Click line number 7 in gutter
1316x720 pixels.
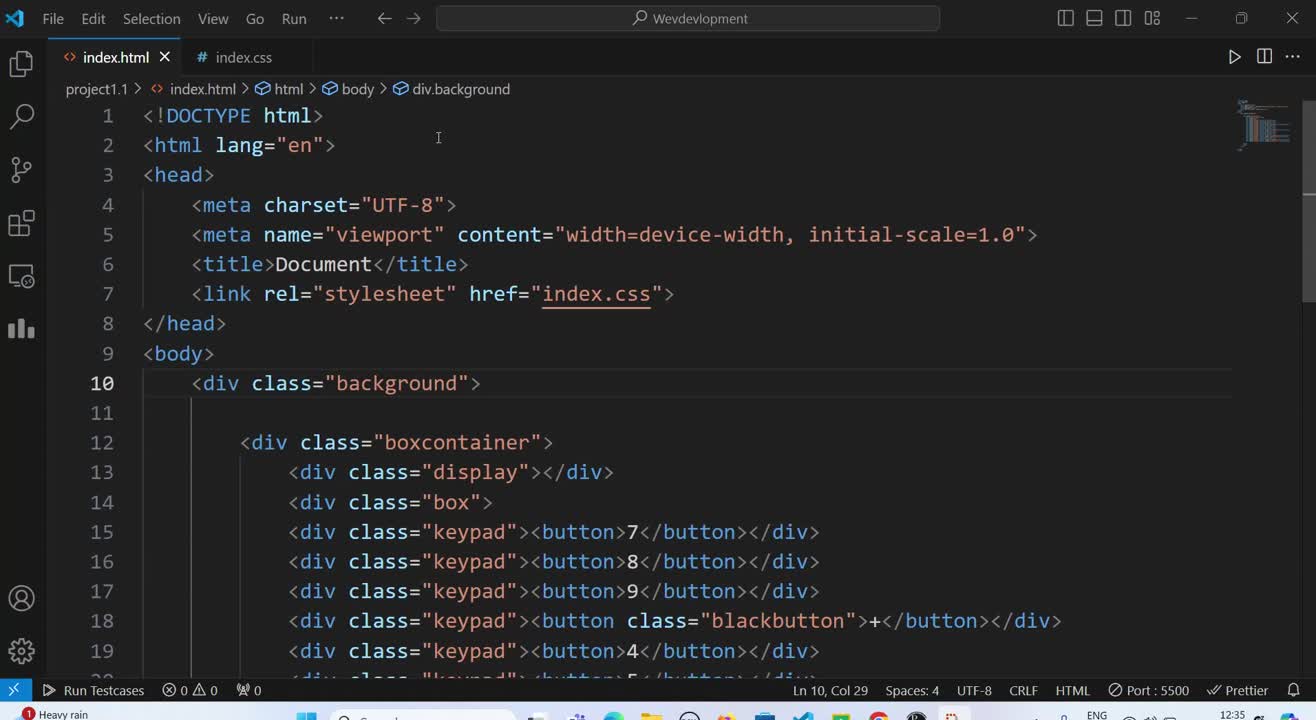pos(108,294)
